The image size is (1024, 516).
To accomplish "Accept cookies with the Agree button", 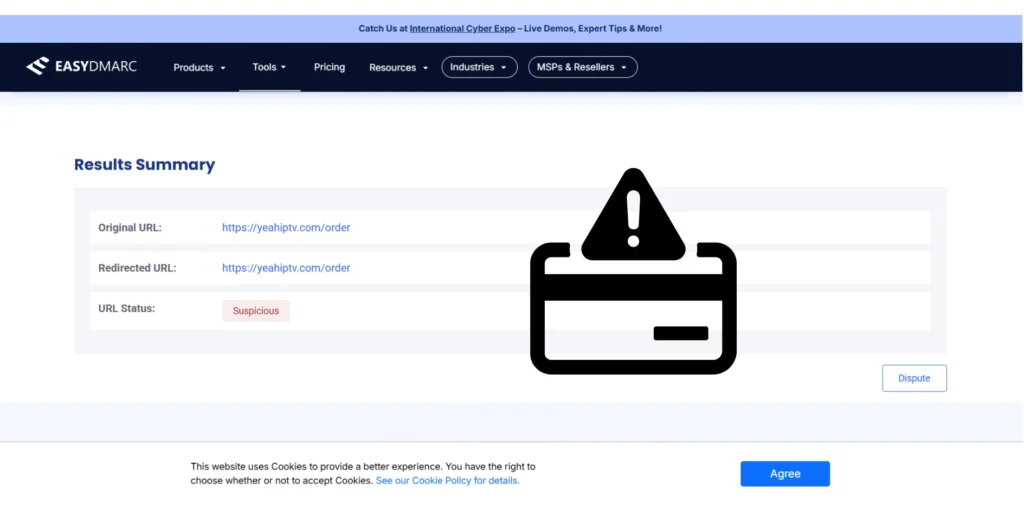I will [785, 474].
